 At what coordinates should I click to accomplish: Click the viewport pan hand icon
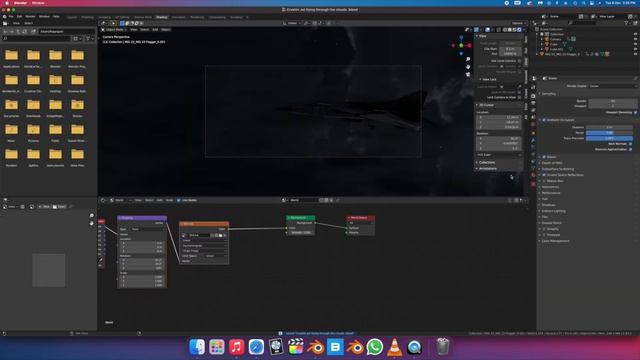(468, 67)
